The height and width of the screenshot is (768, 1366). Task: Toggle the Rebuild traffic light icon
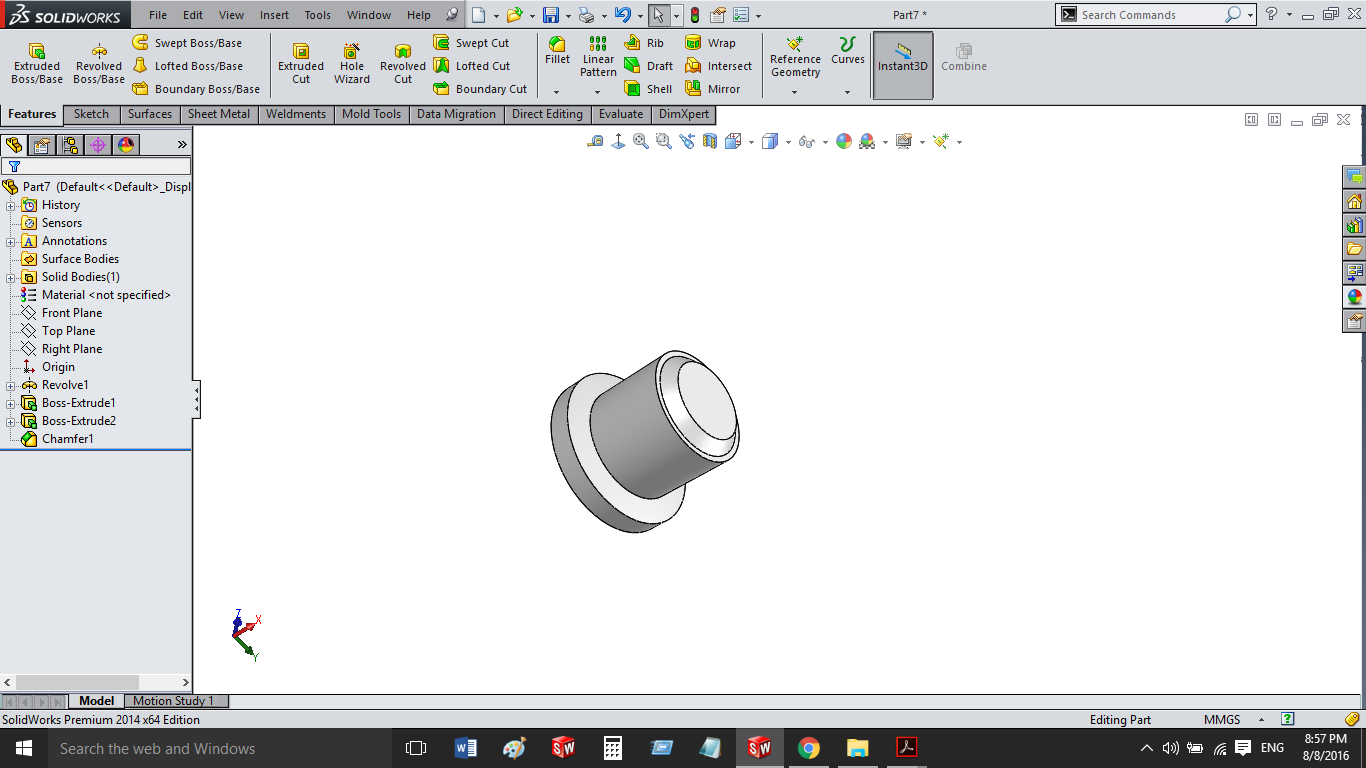pyautogui.click(x=695, y=15)
